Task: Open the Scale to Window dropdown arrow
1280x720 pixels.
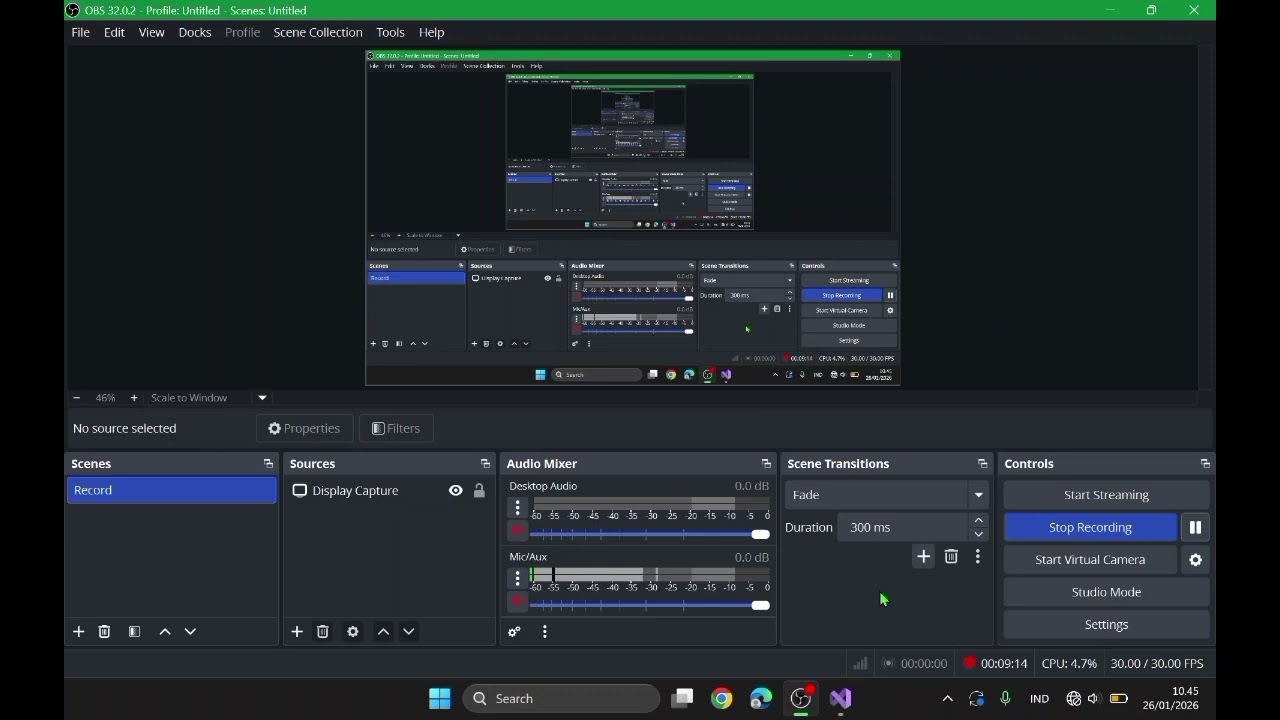Action: pos(262,398)
